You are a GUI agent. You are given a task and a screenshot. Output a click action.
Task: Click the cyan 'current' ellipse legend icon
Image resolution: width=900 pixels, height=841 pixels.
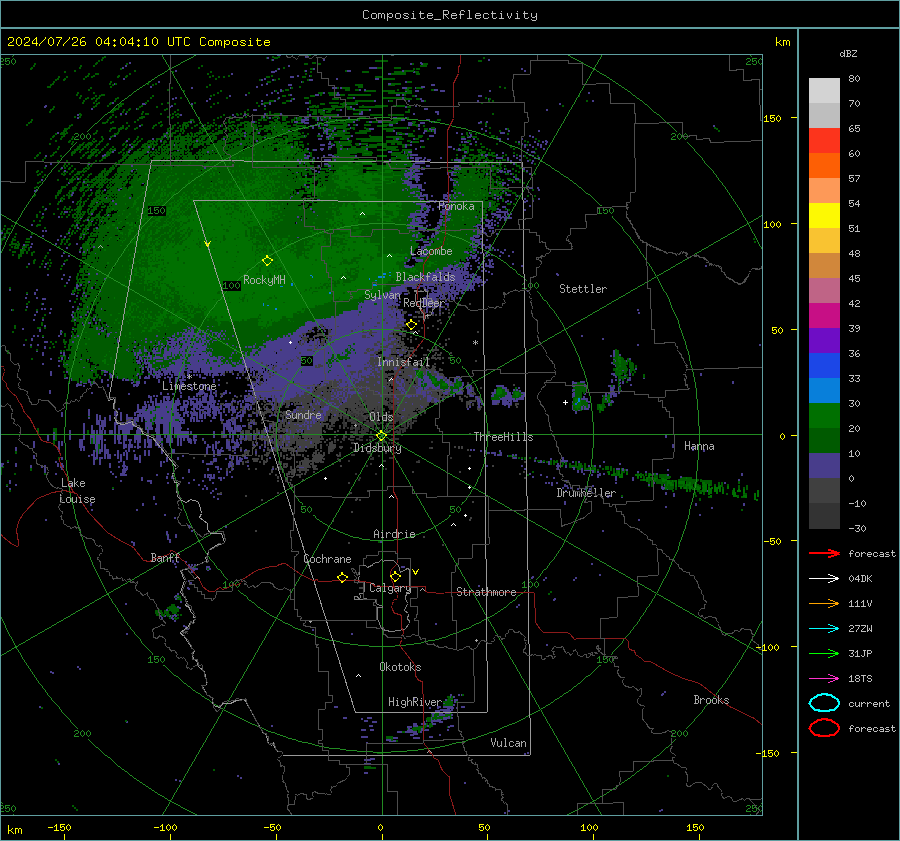824,703
